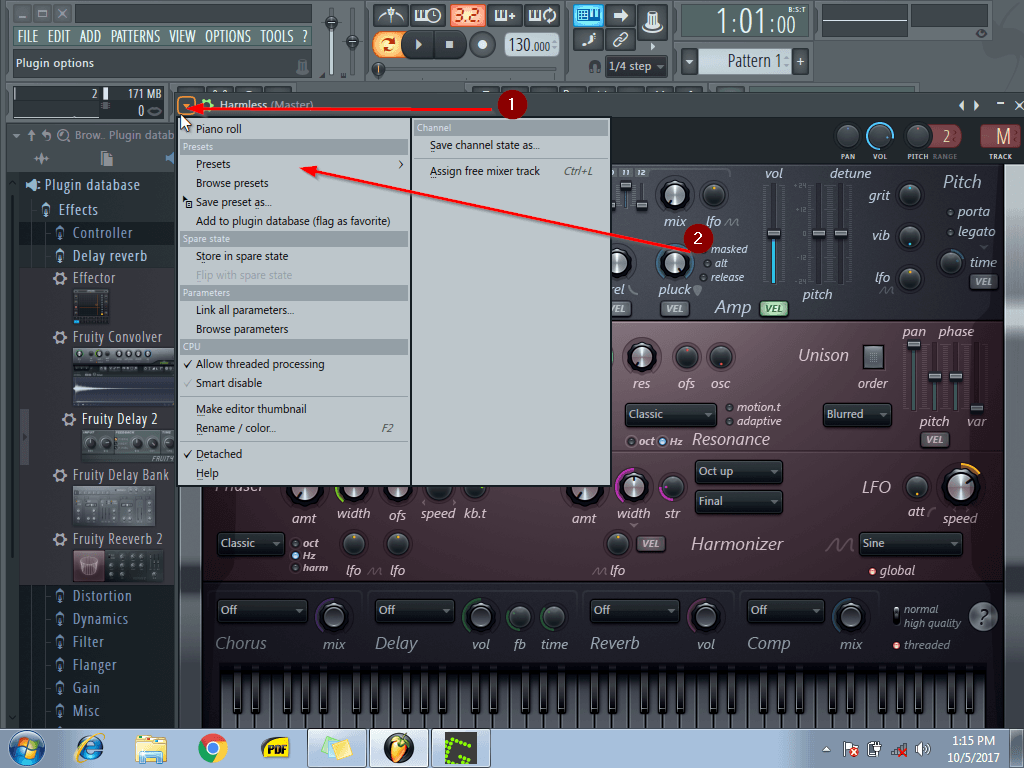
Task: Click the stop button in transport
Action: point(449,44)
